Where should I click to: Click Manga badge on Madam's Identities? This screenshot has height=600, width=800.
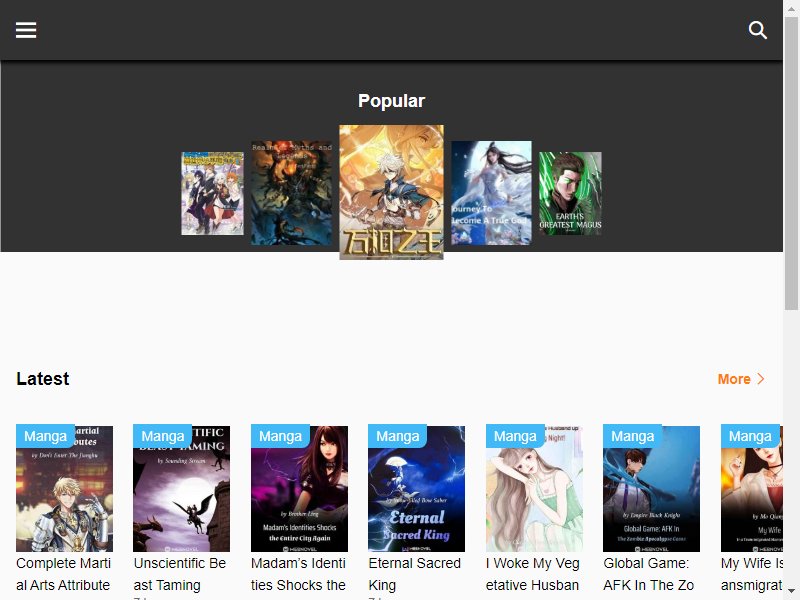pyautogui.click(x=280, y=436)
